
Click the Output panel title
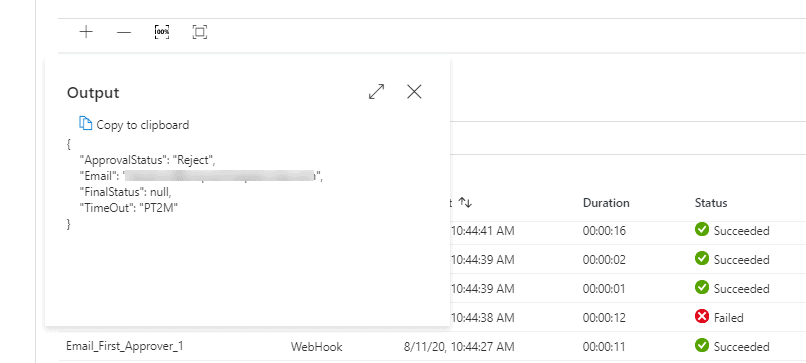[x=93, y=93]
